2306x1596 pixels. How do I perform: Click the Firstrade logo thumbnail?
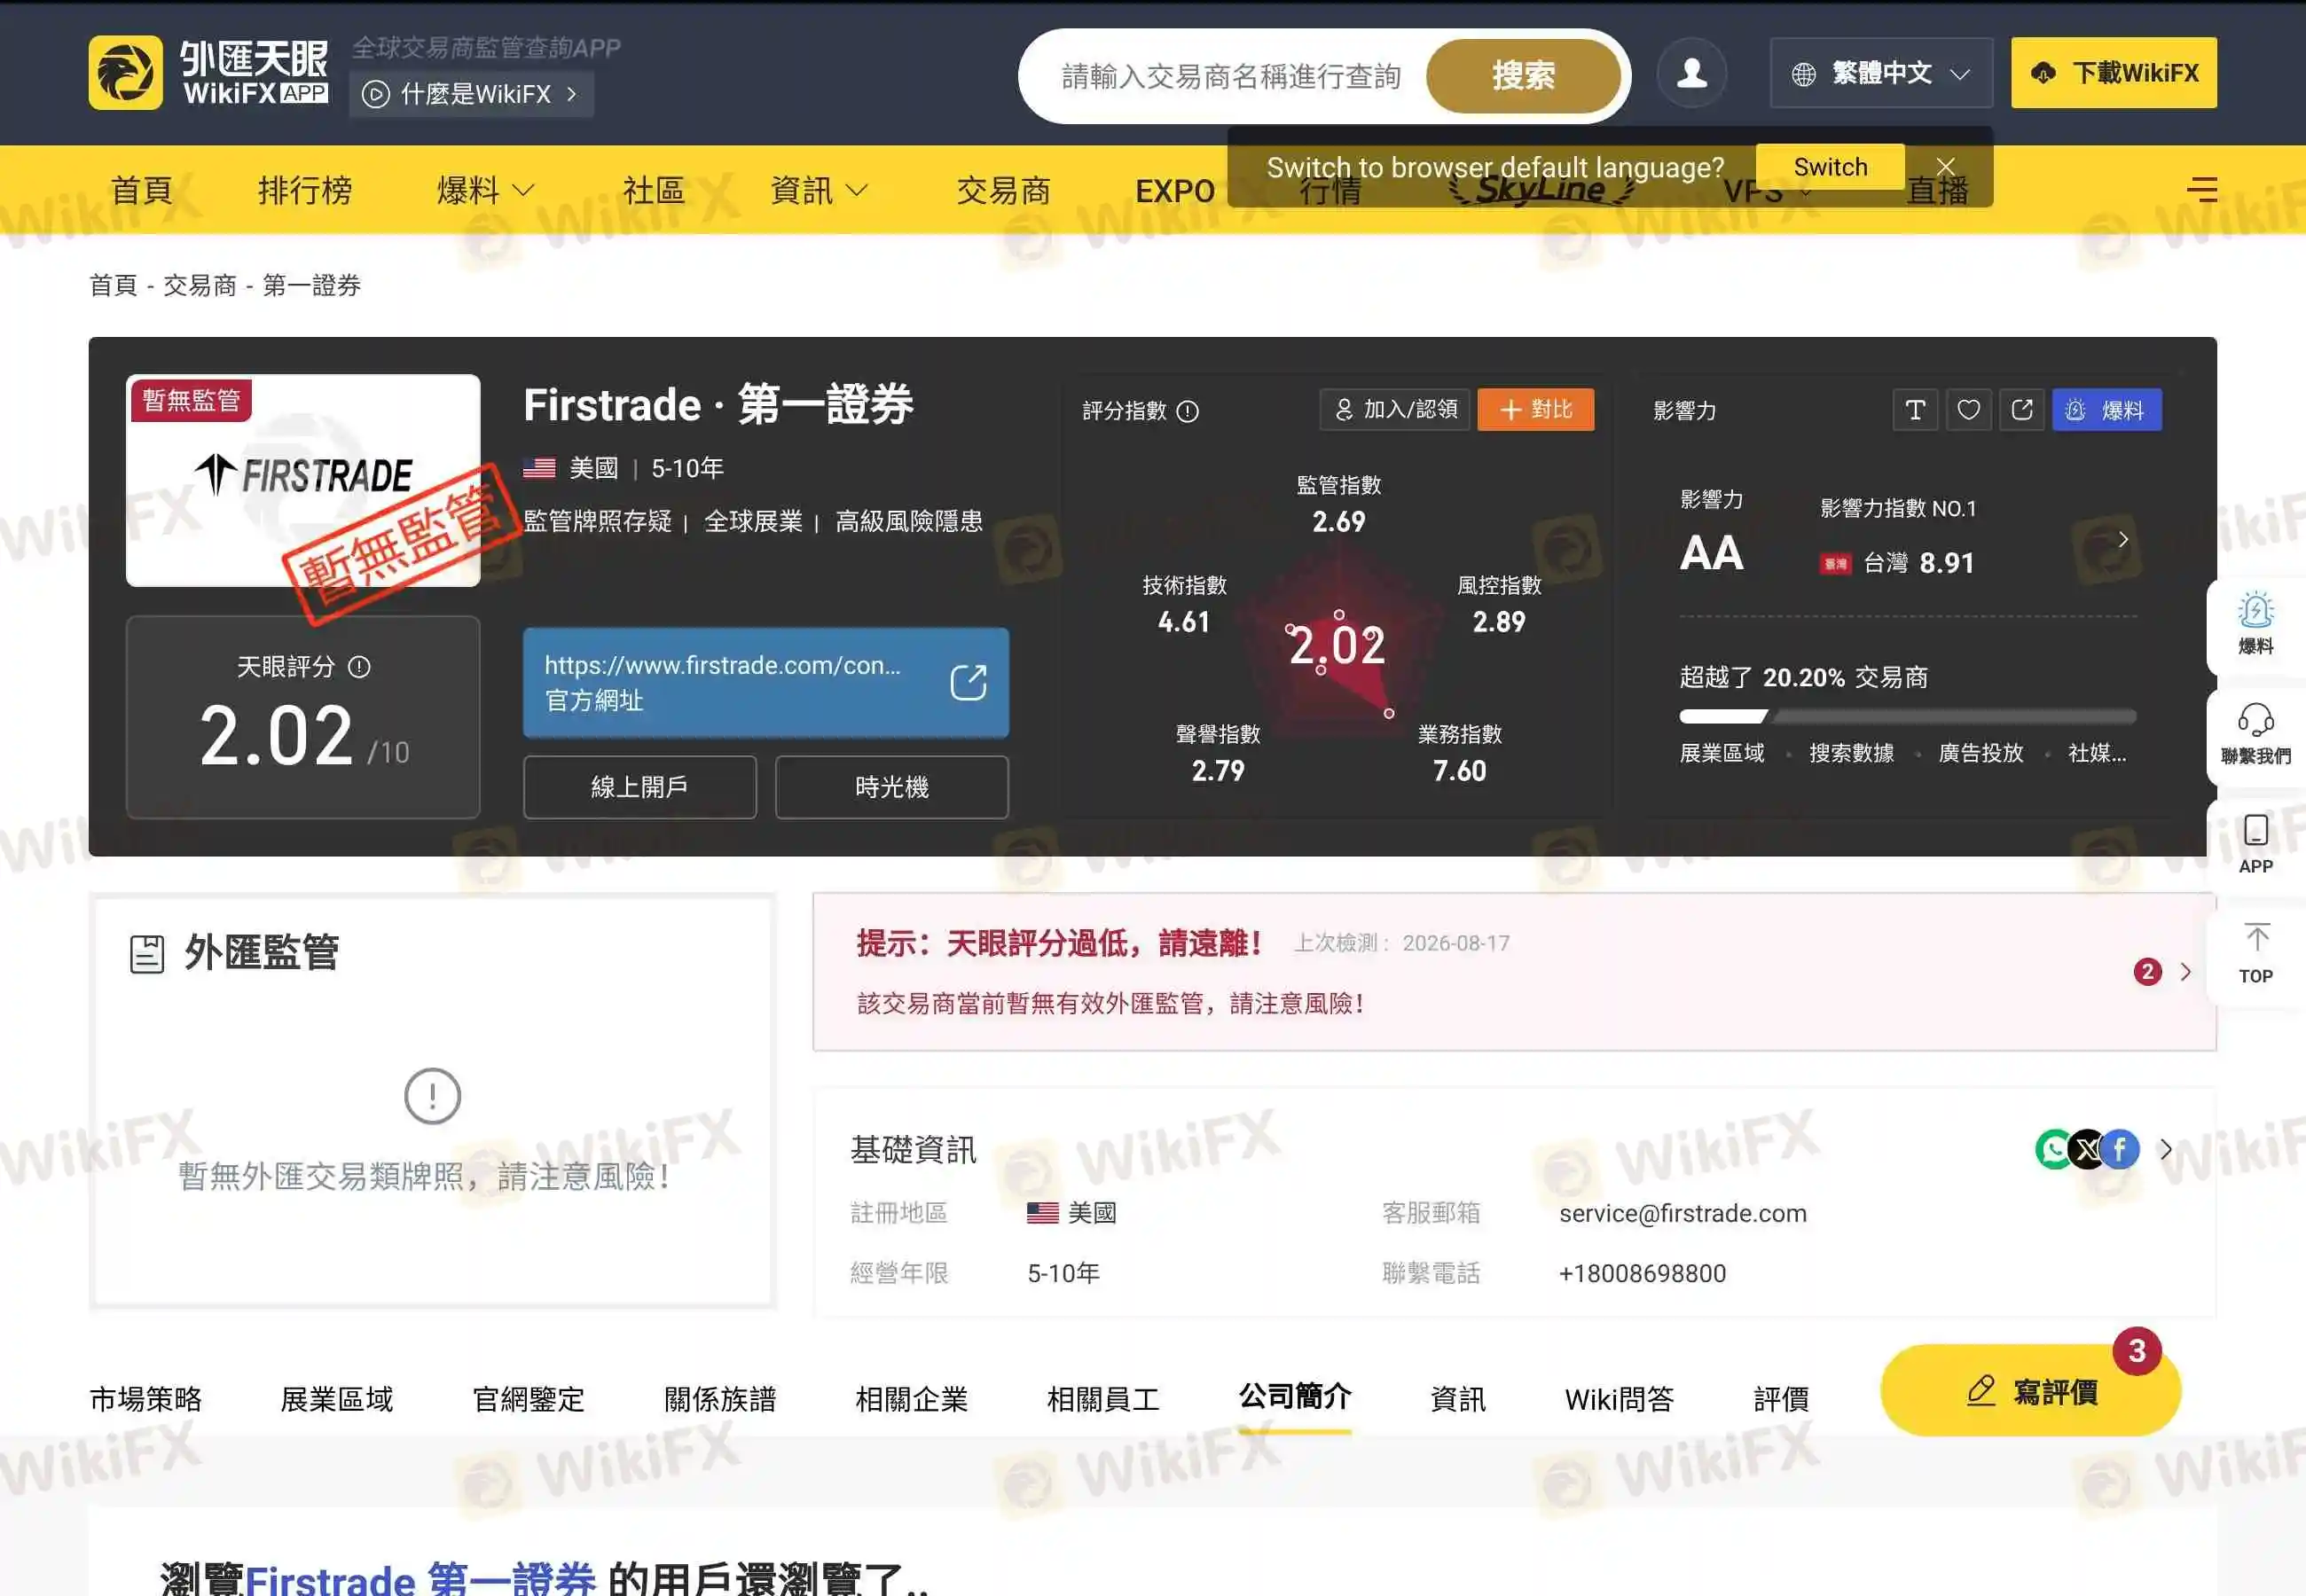tap(303, 481)
